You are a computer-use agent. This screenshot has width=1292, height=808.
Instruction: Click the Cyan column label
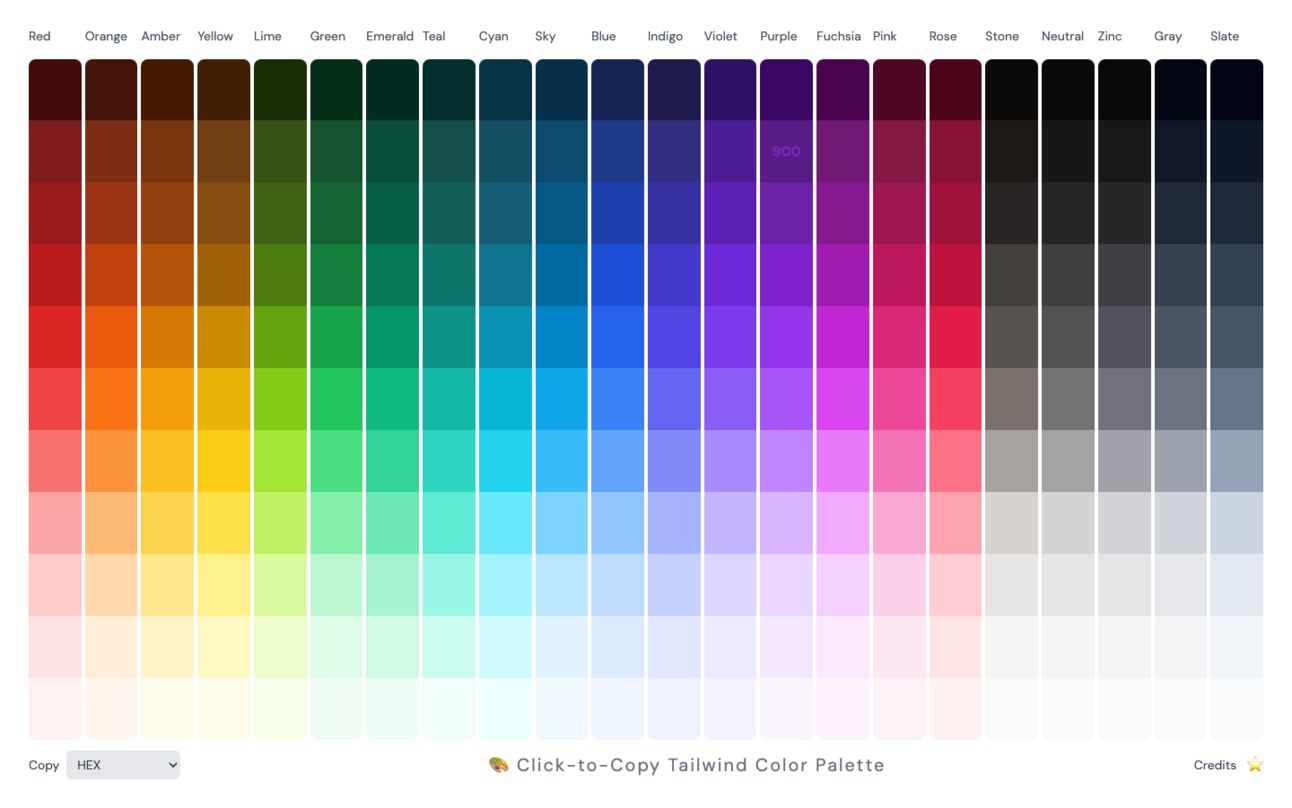[x=494, y=36]
